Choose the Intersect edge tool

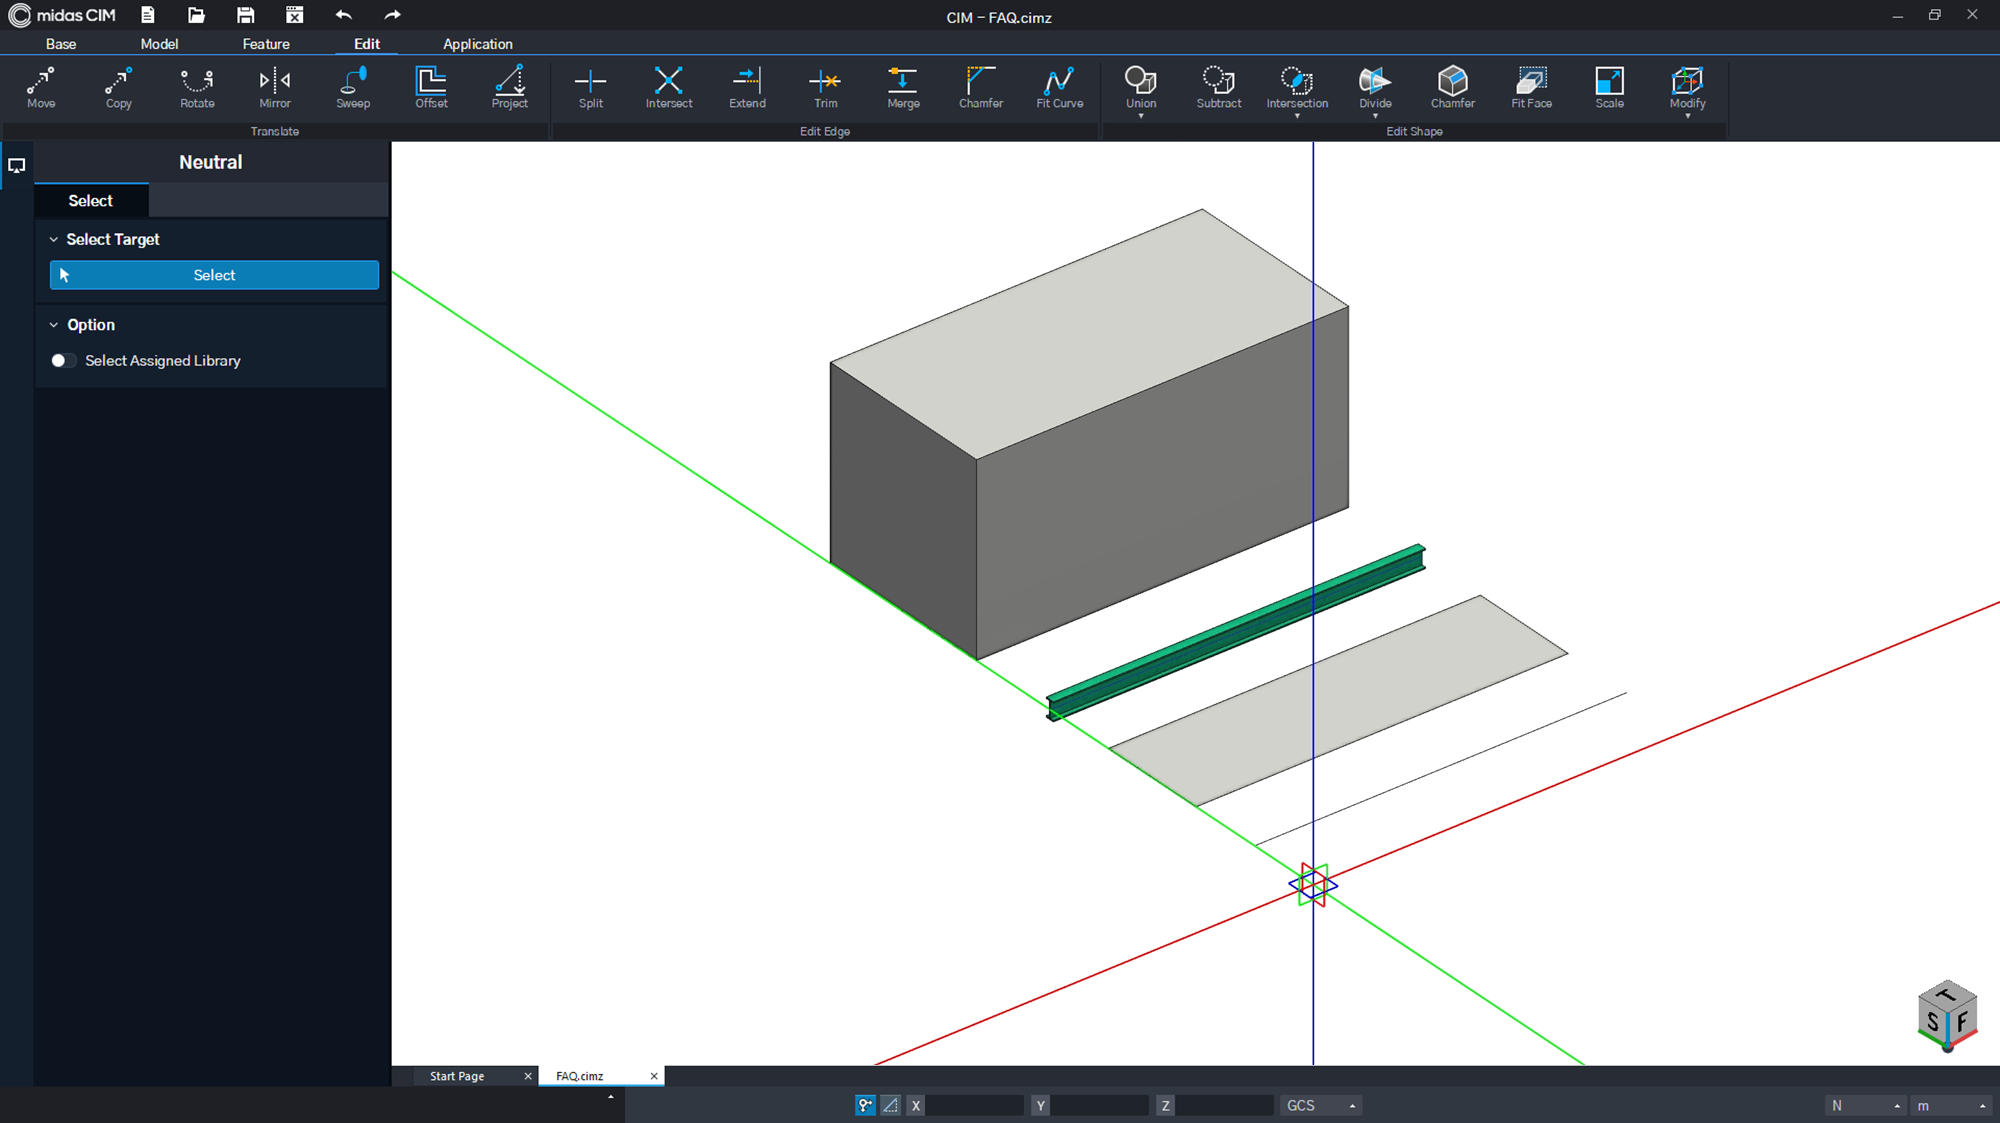coord(669,87)
